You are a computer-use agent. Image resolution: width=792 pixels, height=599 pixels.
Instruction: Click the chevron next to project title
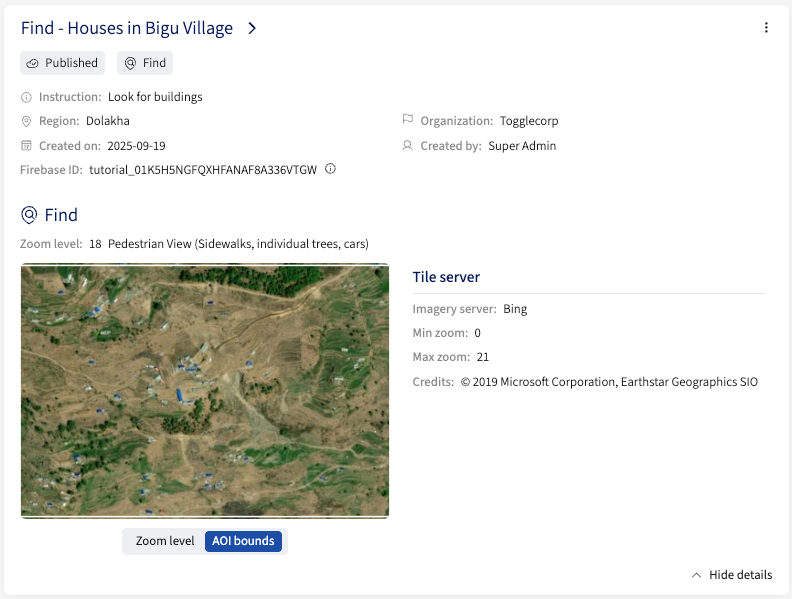tap(252, 28)
